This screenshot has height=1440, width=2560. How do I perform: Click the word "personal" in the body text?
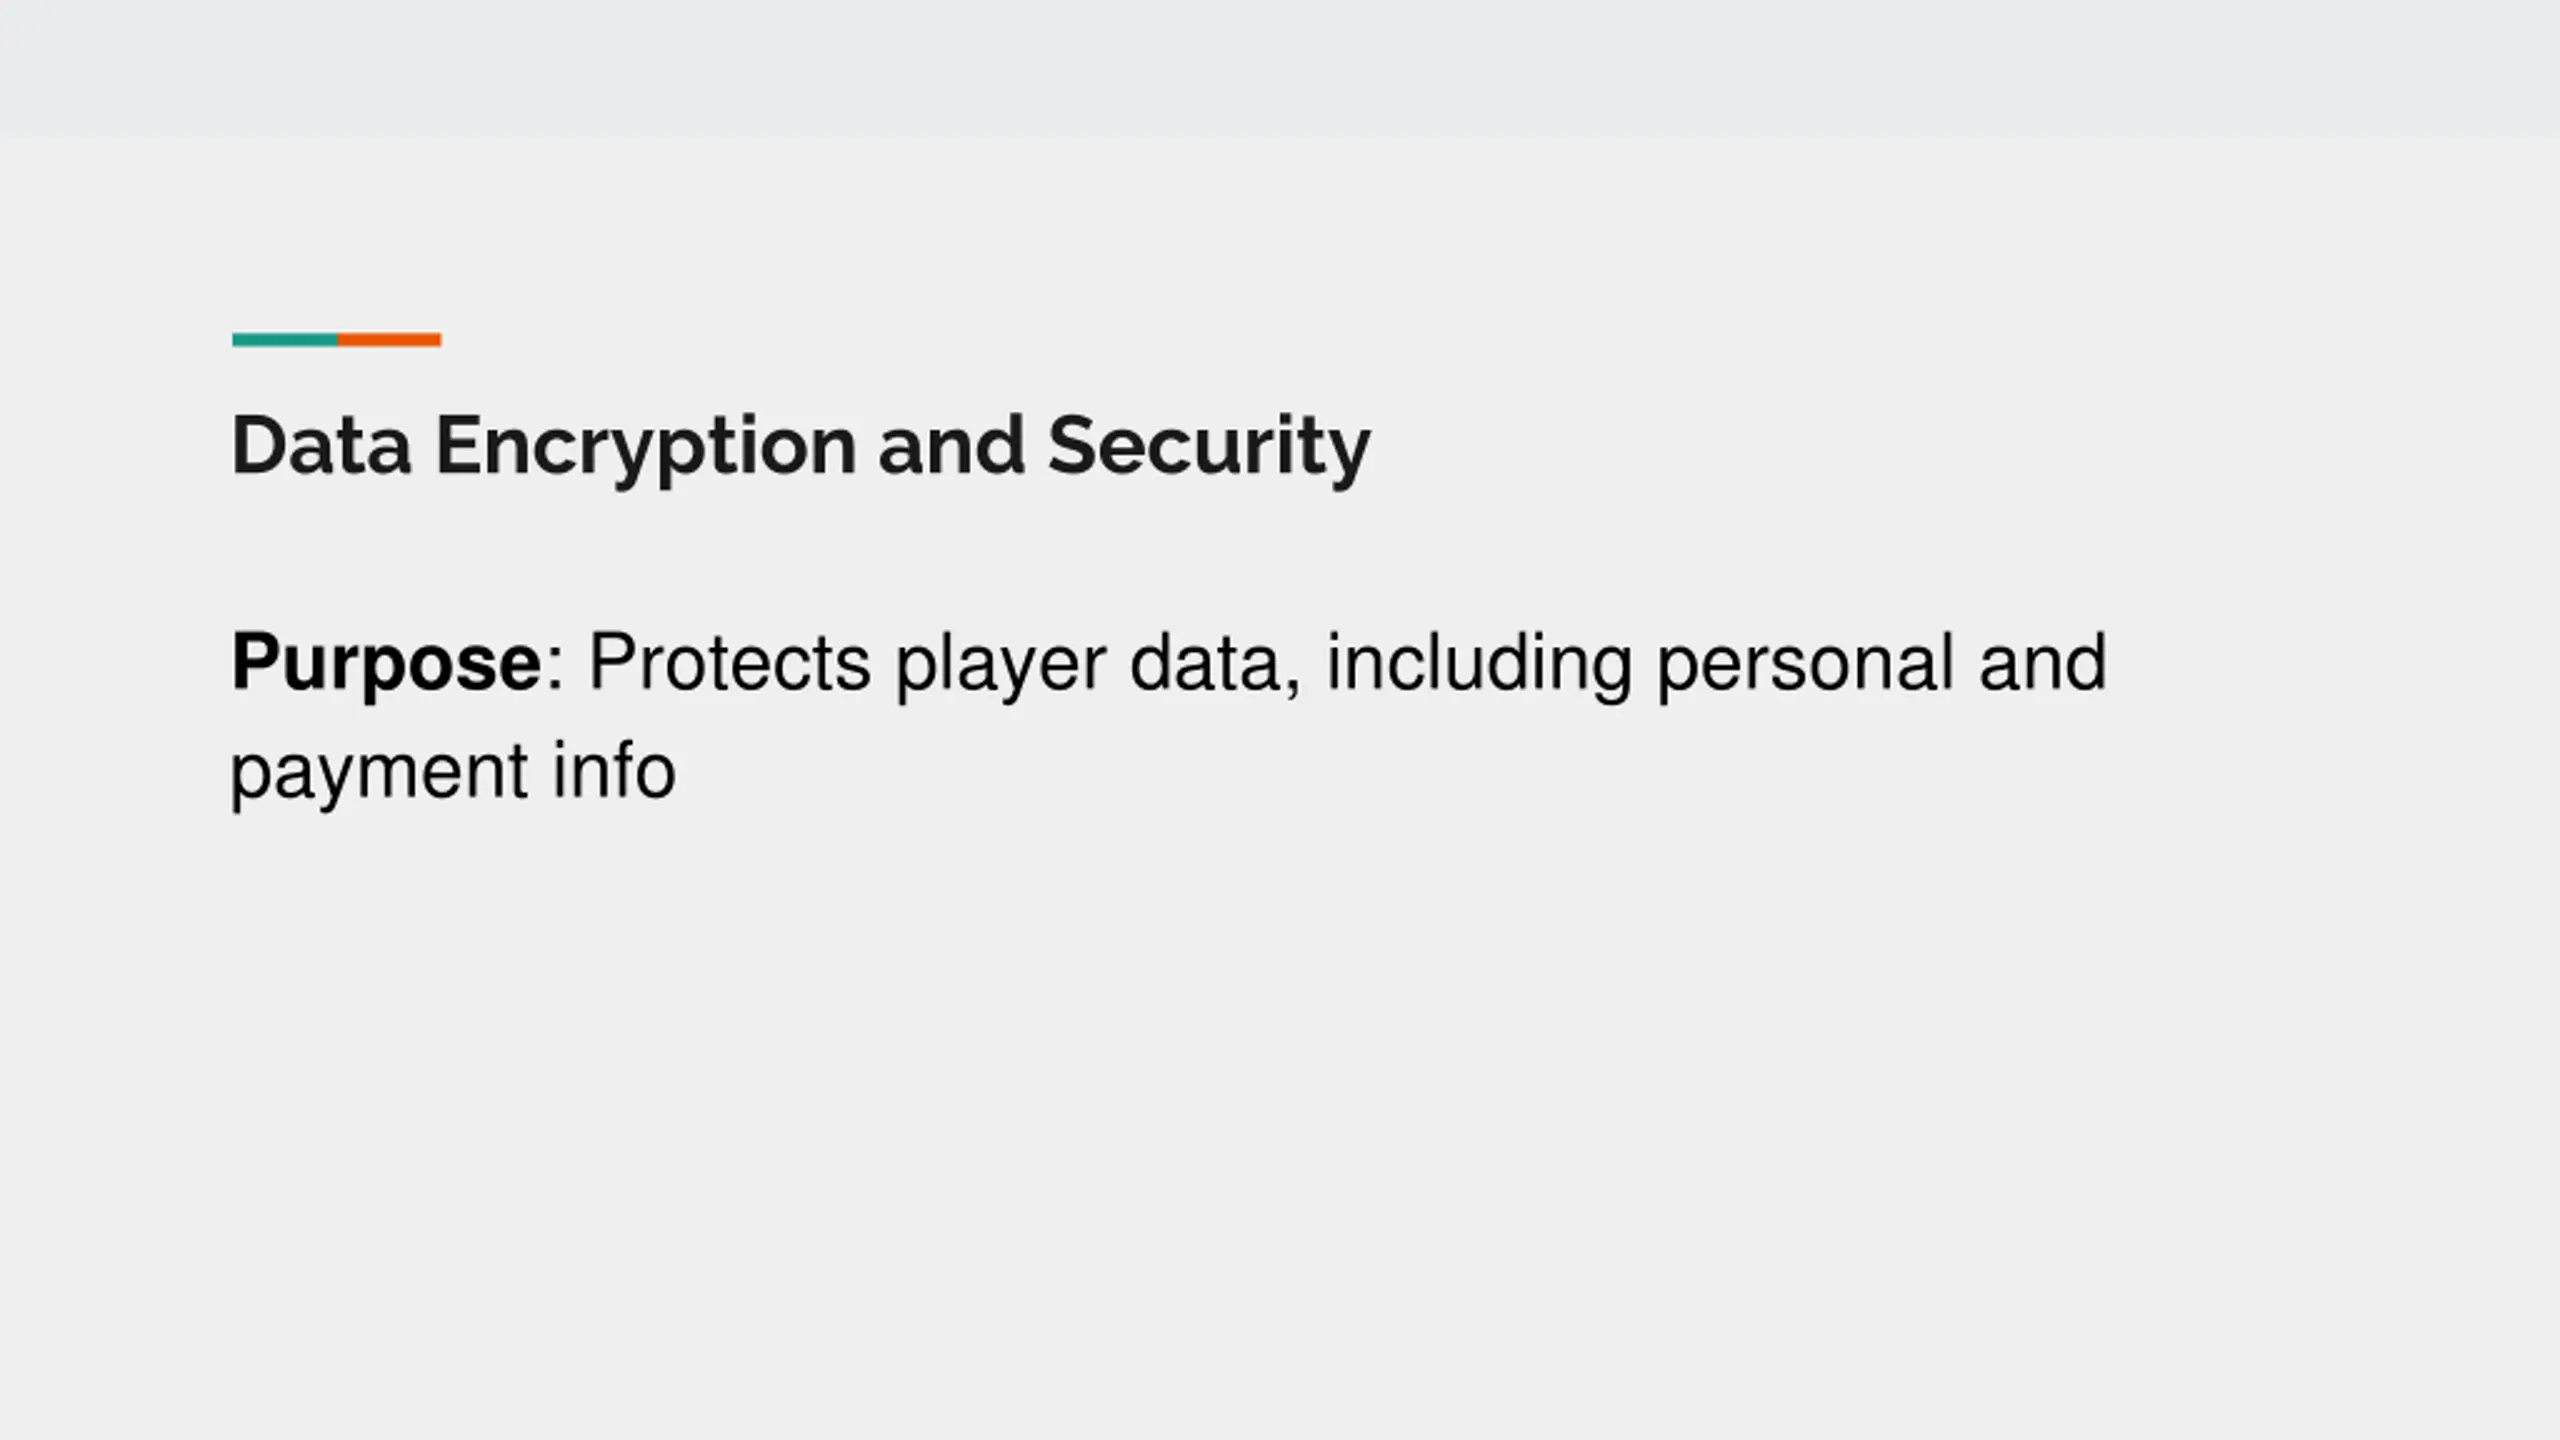[x=1805, y=664]
